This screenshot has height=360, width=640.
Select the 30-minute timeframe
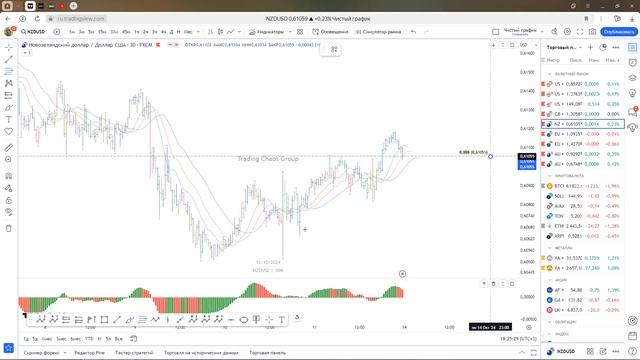114,31
